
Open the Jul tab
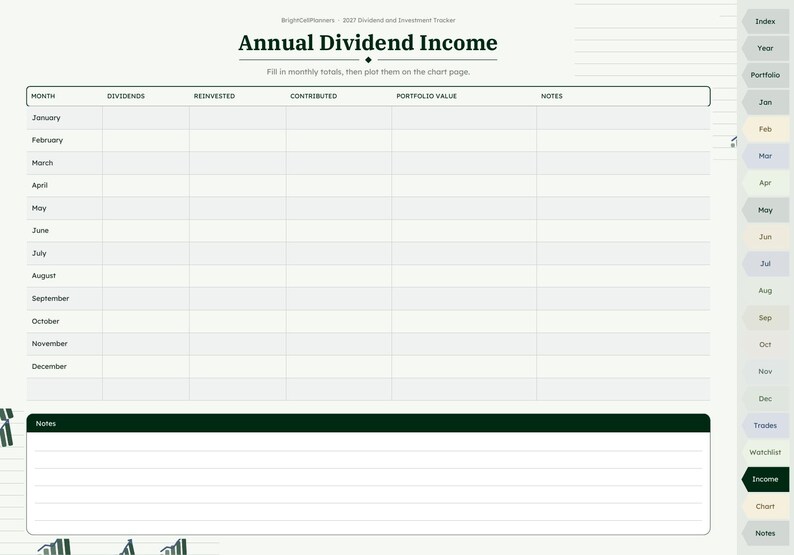(765, 264)
